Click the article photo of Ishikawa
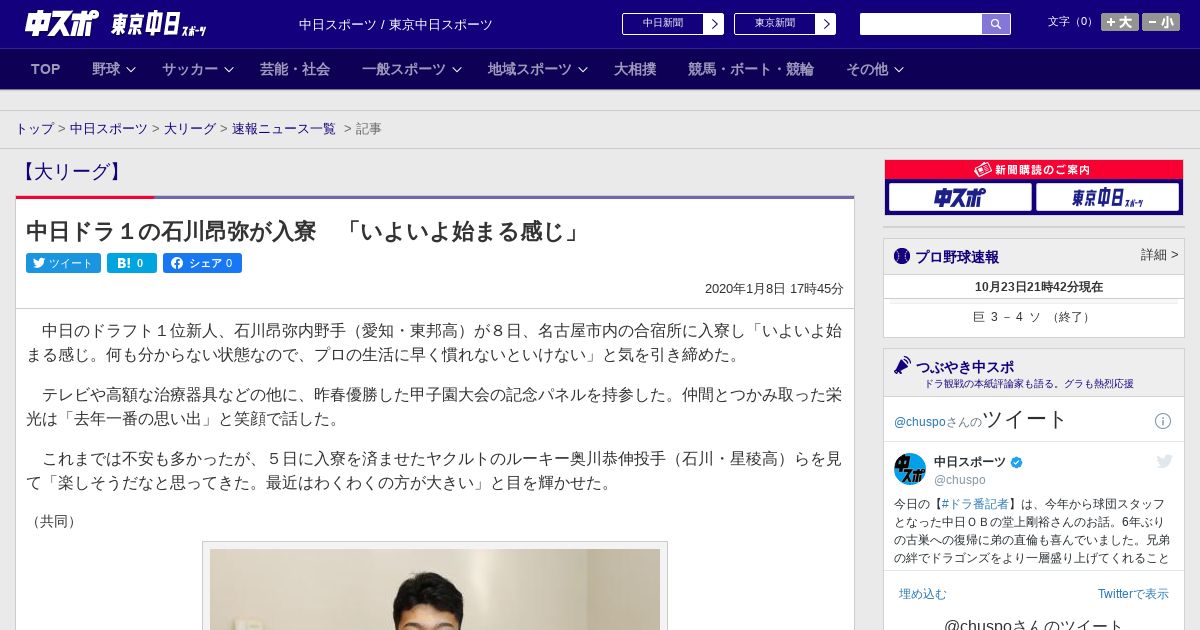Image resolution: width=1200 pixels, height=630 pixels. click(435, 589)
